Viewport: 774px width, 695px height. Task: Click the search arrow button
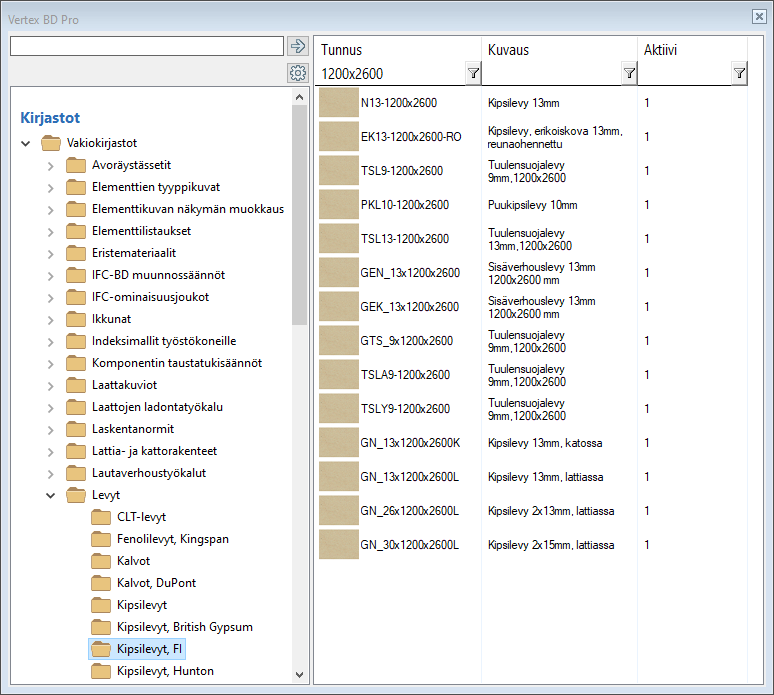297,46
